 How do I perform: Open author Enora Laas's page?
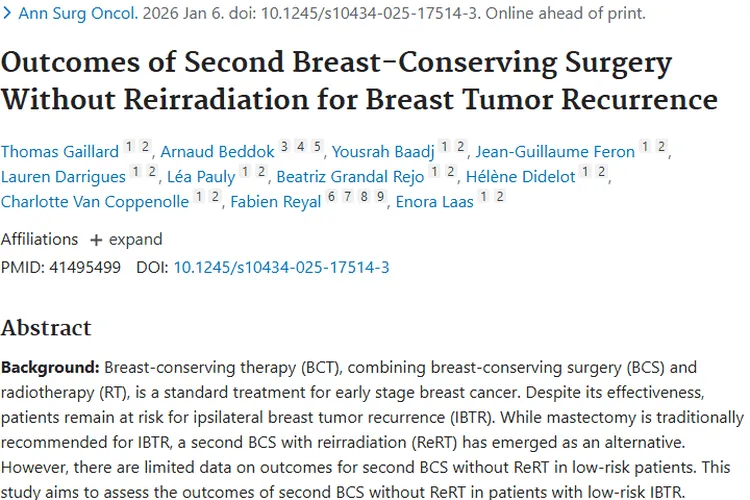[x=434, y=202]
